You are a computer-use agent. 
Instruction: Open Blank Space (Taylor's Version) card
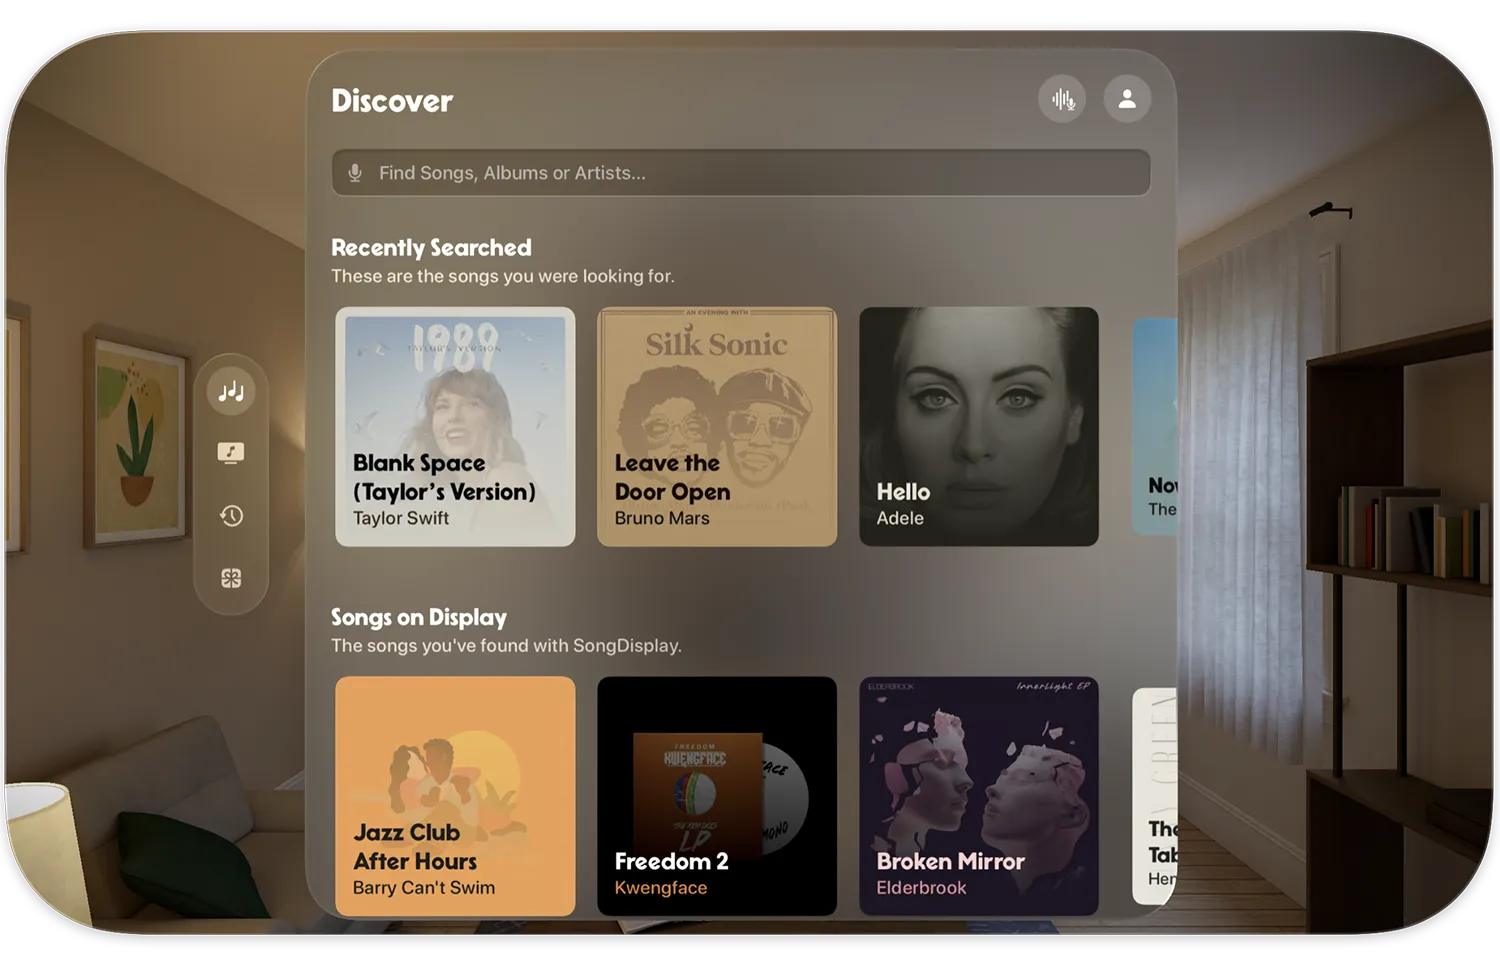[455, 427]
